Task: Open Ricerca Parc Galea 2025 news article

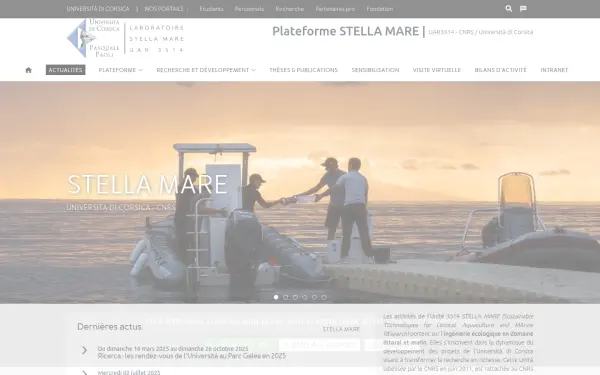Action: 192,356
